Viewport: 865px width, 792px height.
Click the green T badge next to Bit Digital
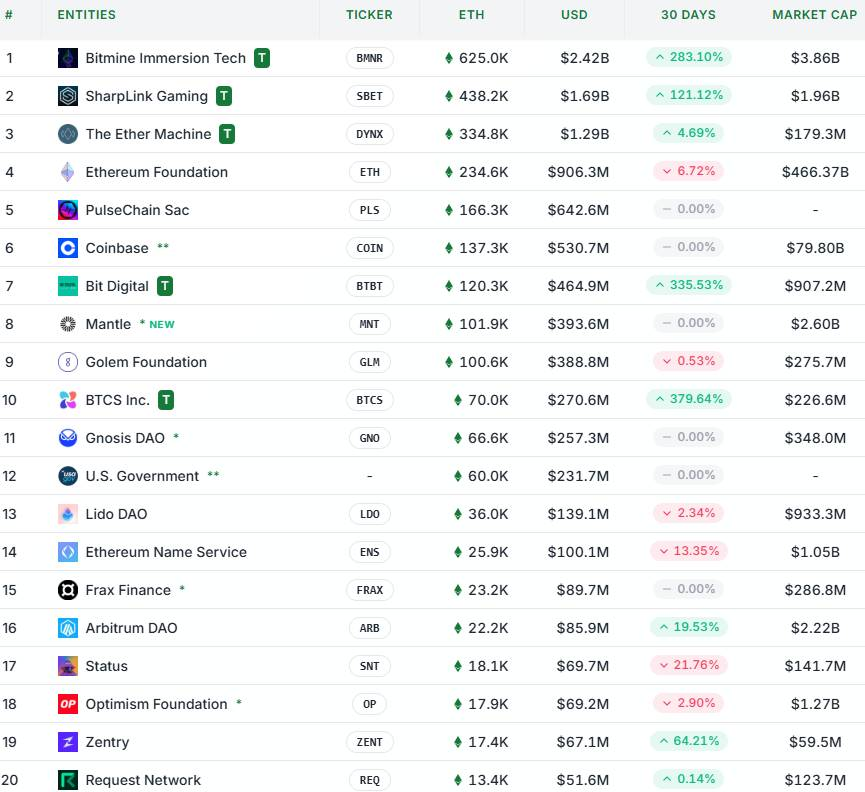pos(165,286)
